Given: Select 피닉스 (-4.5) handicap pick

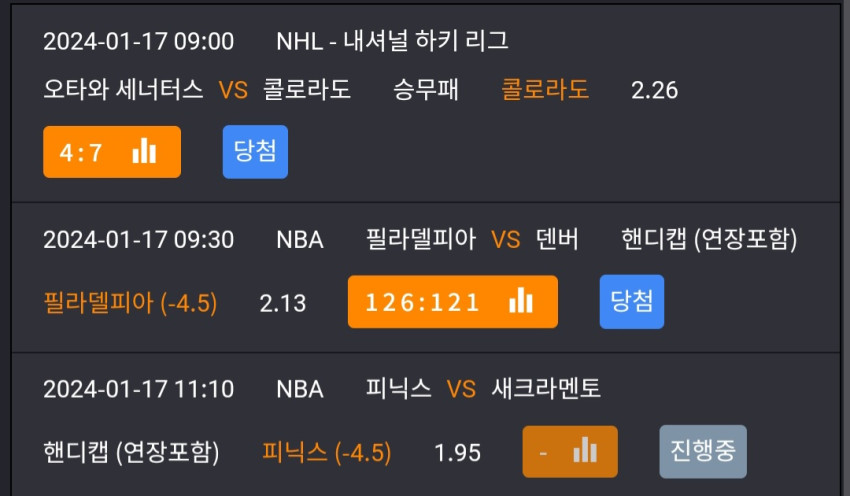Looking at the screenshot, I should pyautogui.click(x=326, y=452).
